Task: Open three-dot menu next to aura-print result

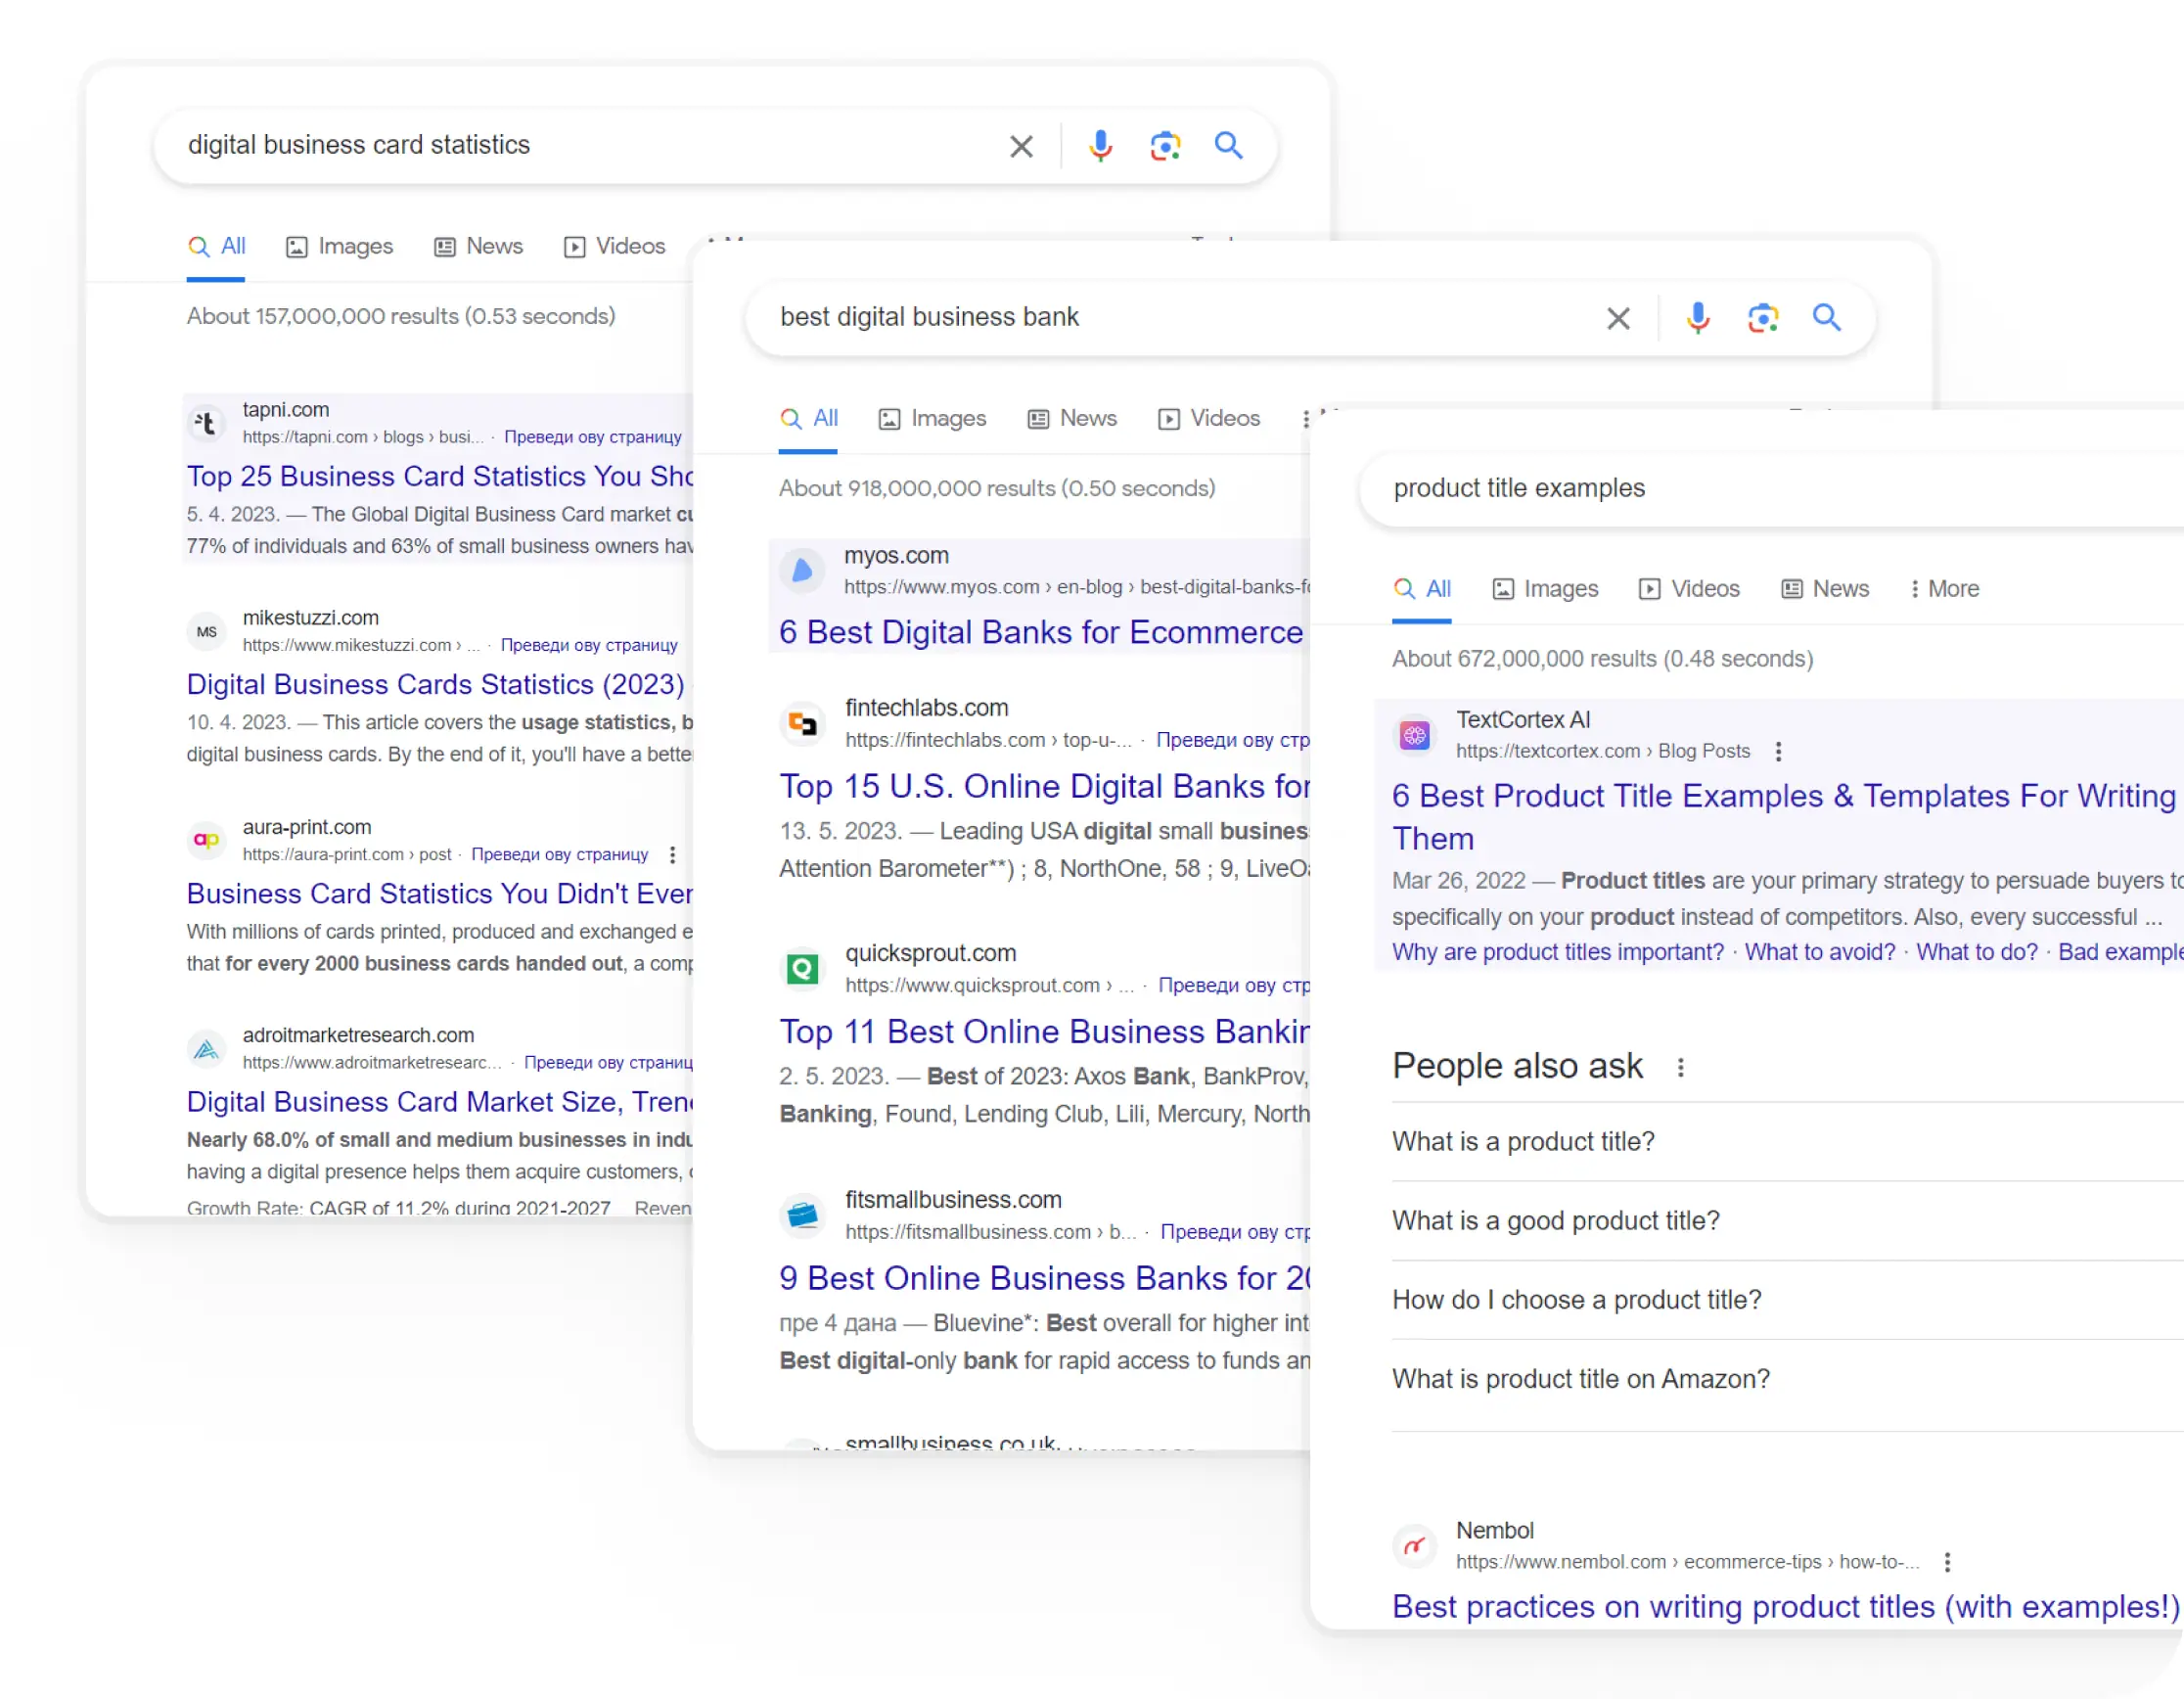Action: [672, 855]
